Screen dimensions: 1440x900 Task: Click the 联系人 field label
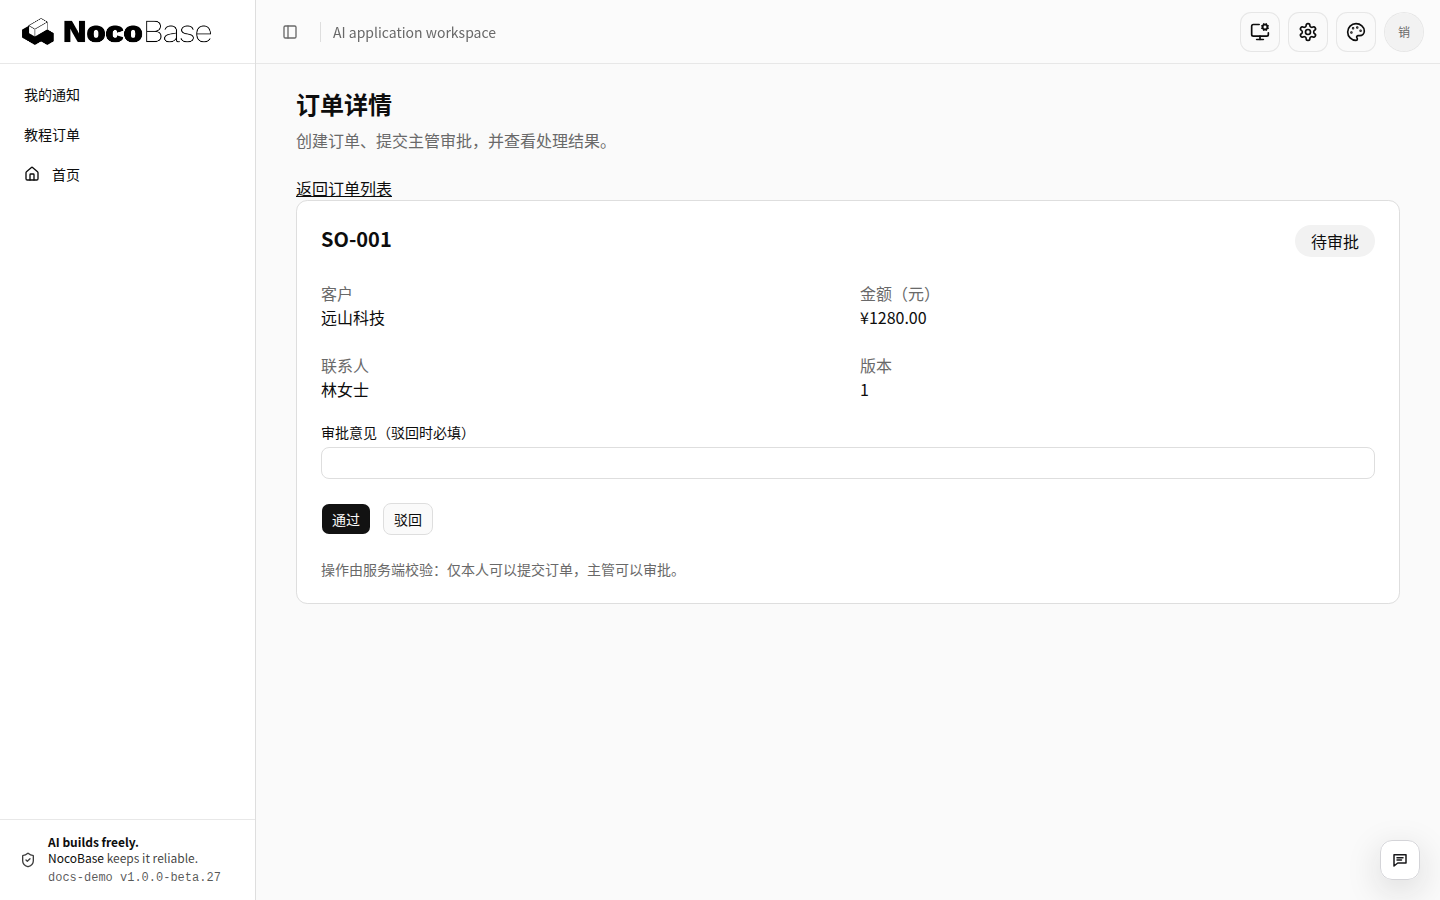pyautogui.click(x=345, y=366)
